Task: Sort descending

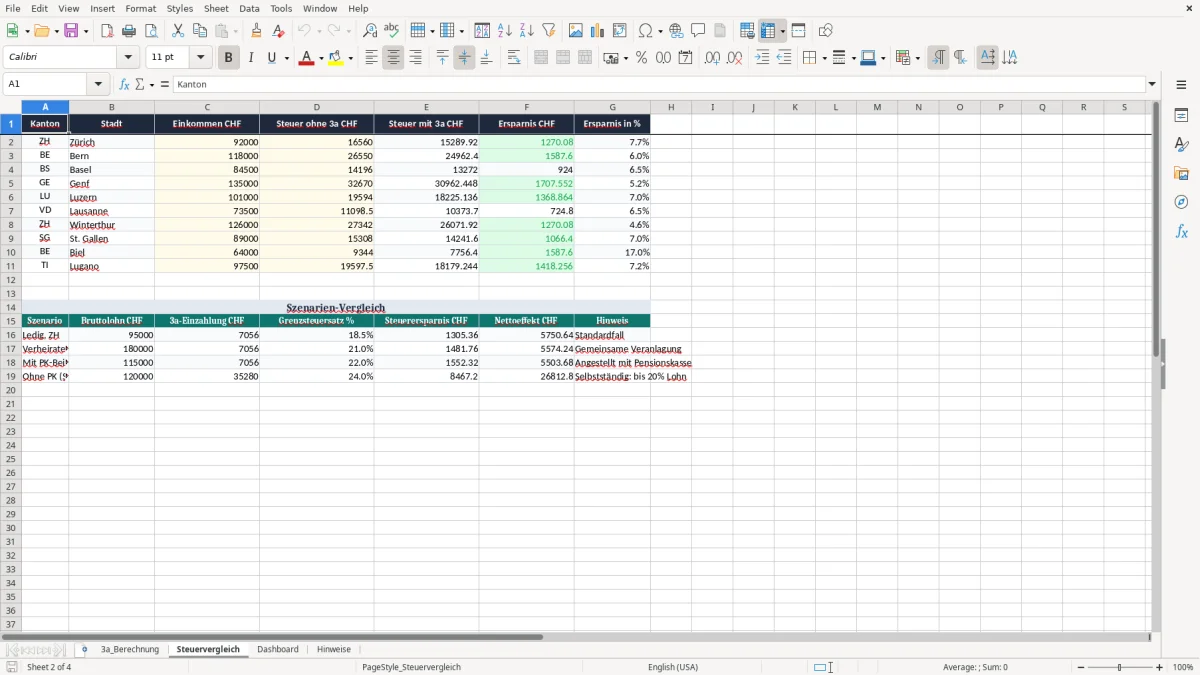Action: (x=526, y=31)
